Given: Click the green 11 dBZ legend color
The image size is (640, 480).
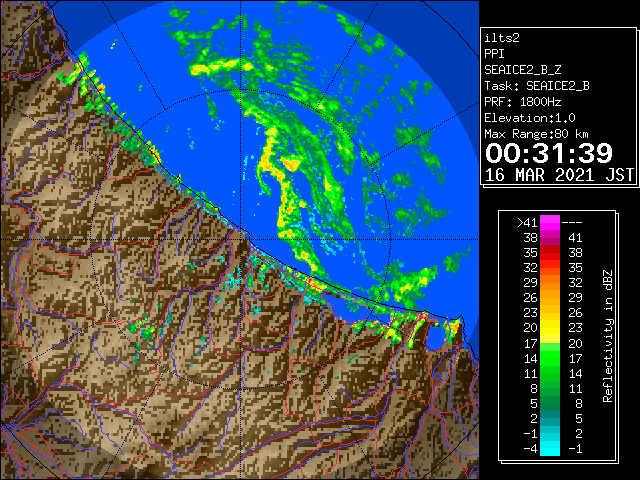Looking at the screenshot, I should pyautogui.click(x=550, y=373).
